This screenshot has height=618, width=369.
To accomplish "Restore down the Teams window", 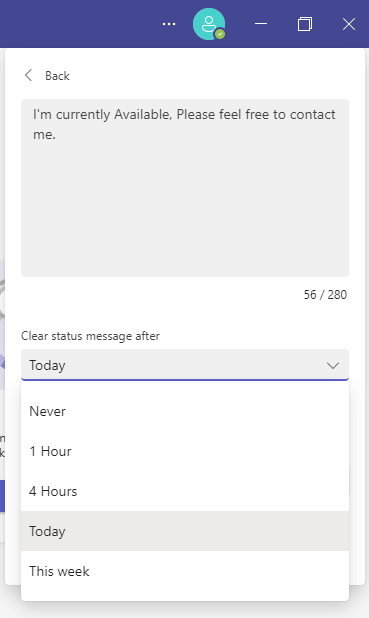I will point(305,24).
